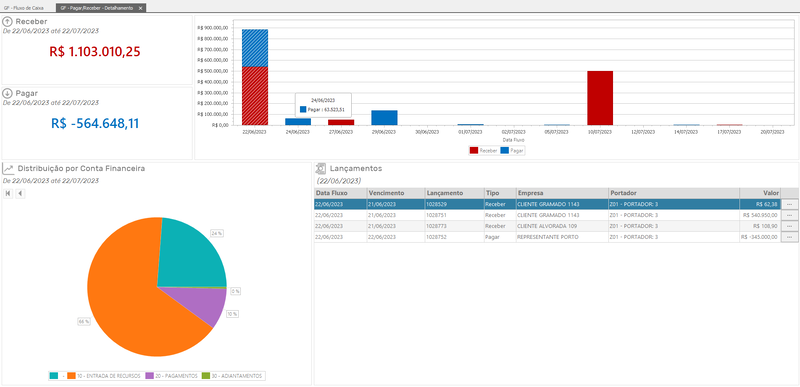Click the red 10/07/2023 Receber bar
This screenshot has height=387, width=800.
point(600,98)
